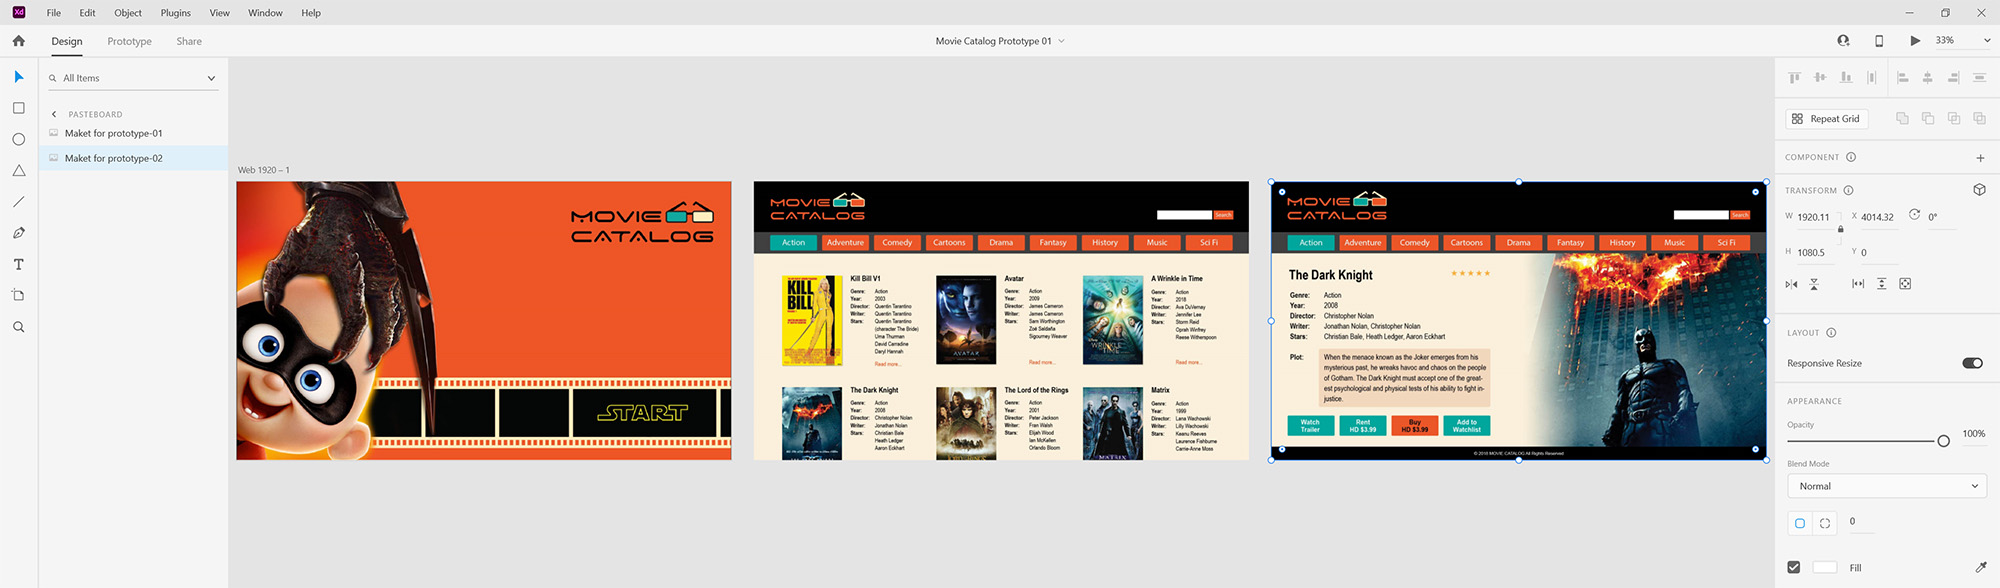Select the Ellipse tool

coord(18,139)
